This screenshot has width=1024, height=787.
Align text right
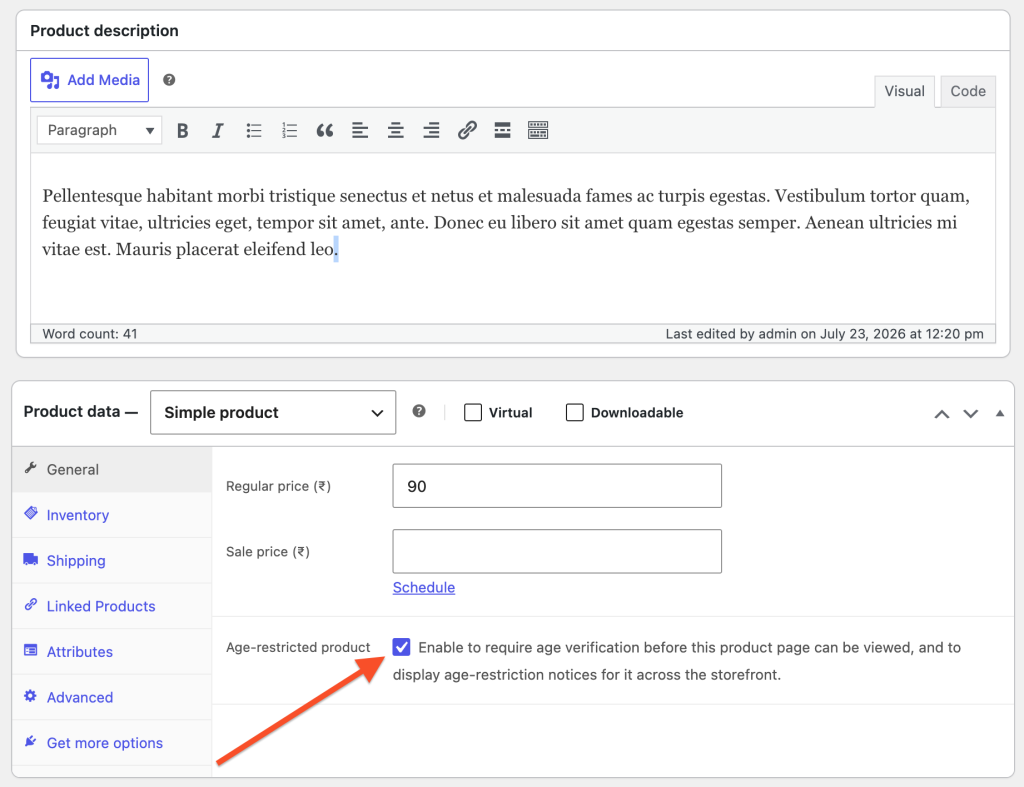[x=431, y=131]
